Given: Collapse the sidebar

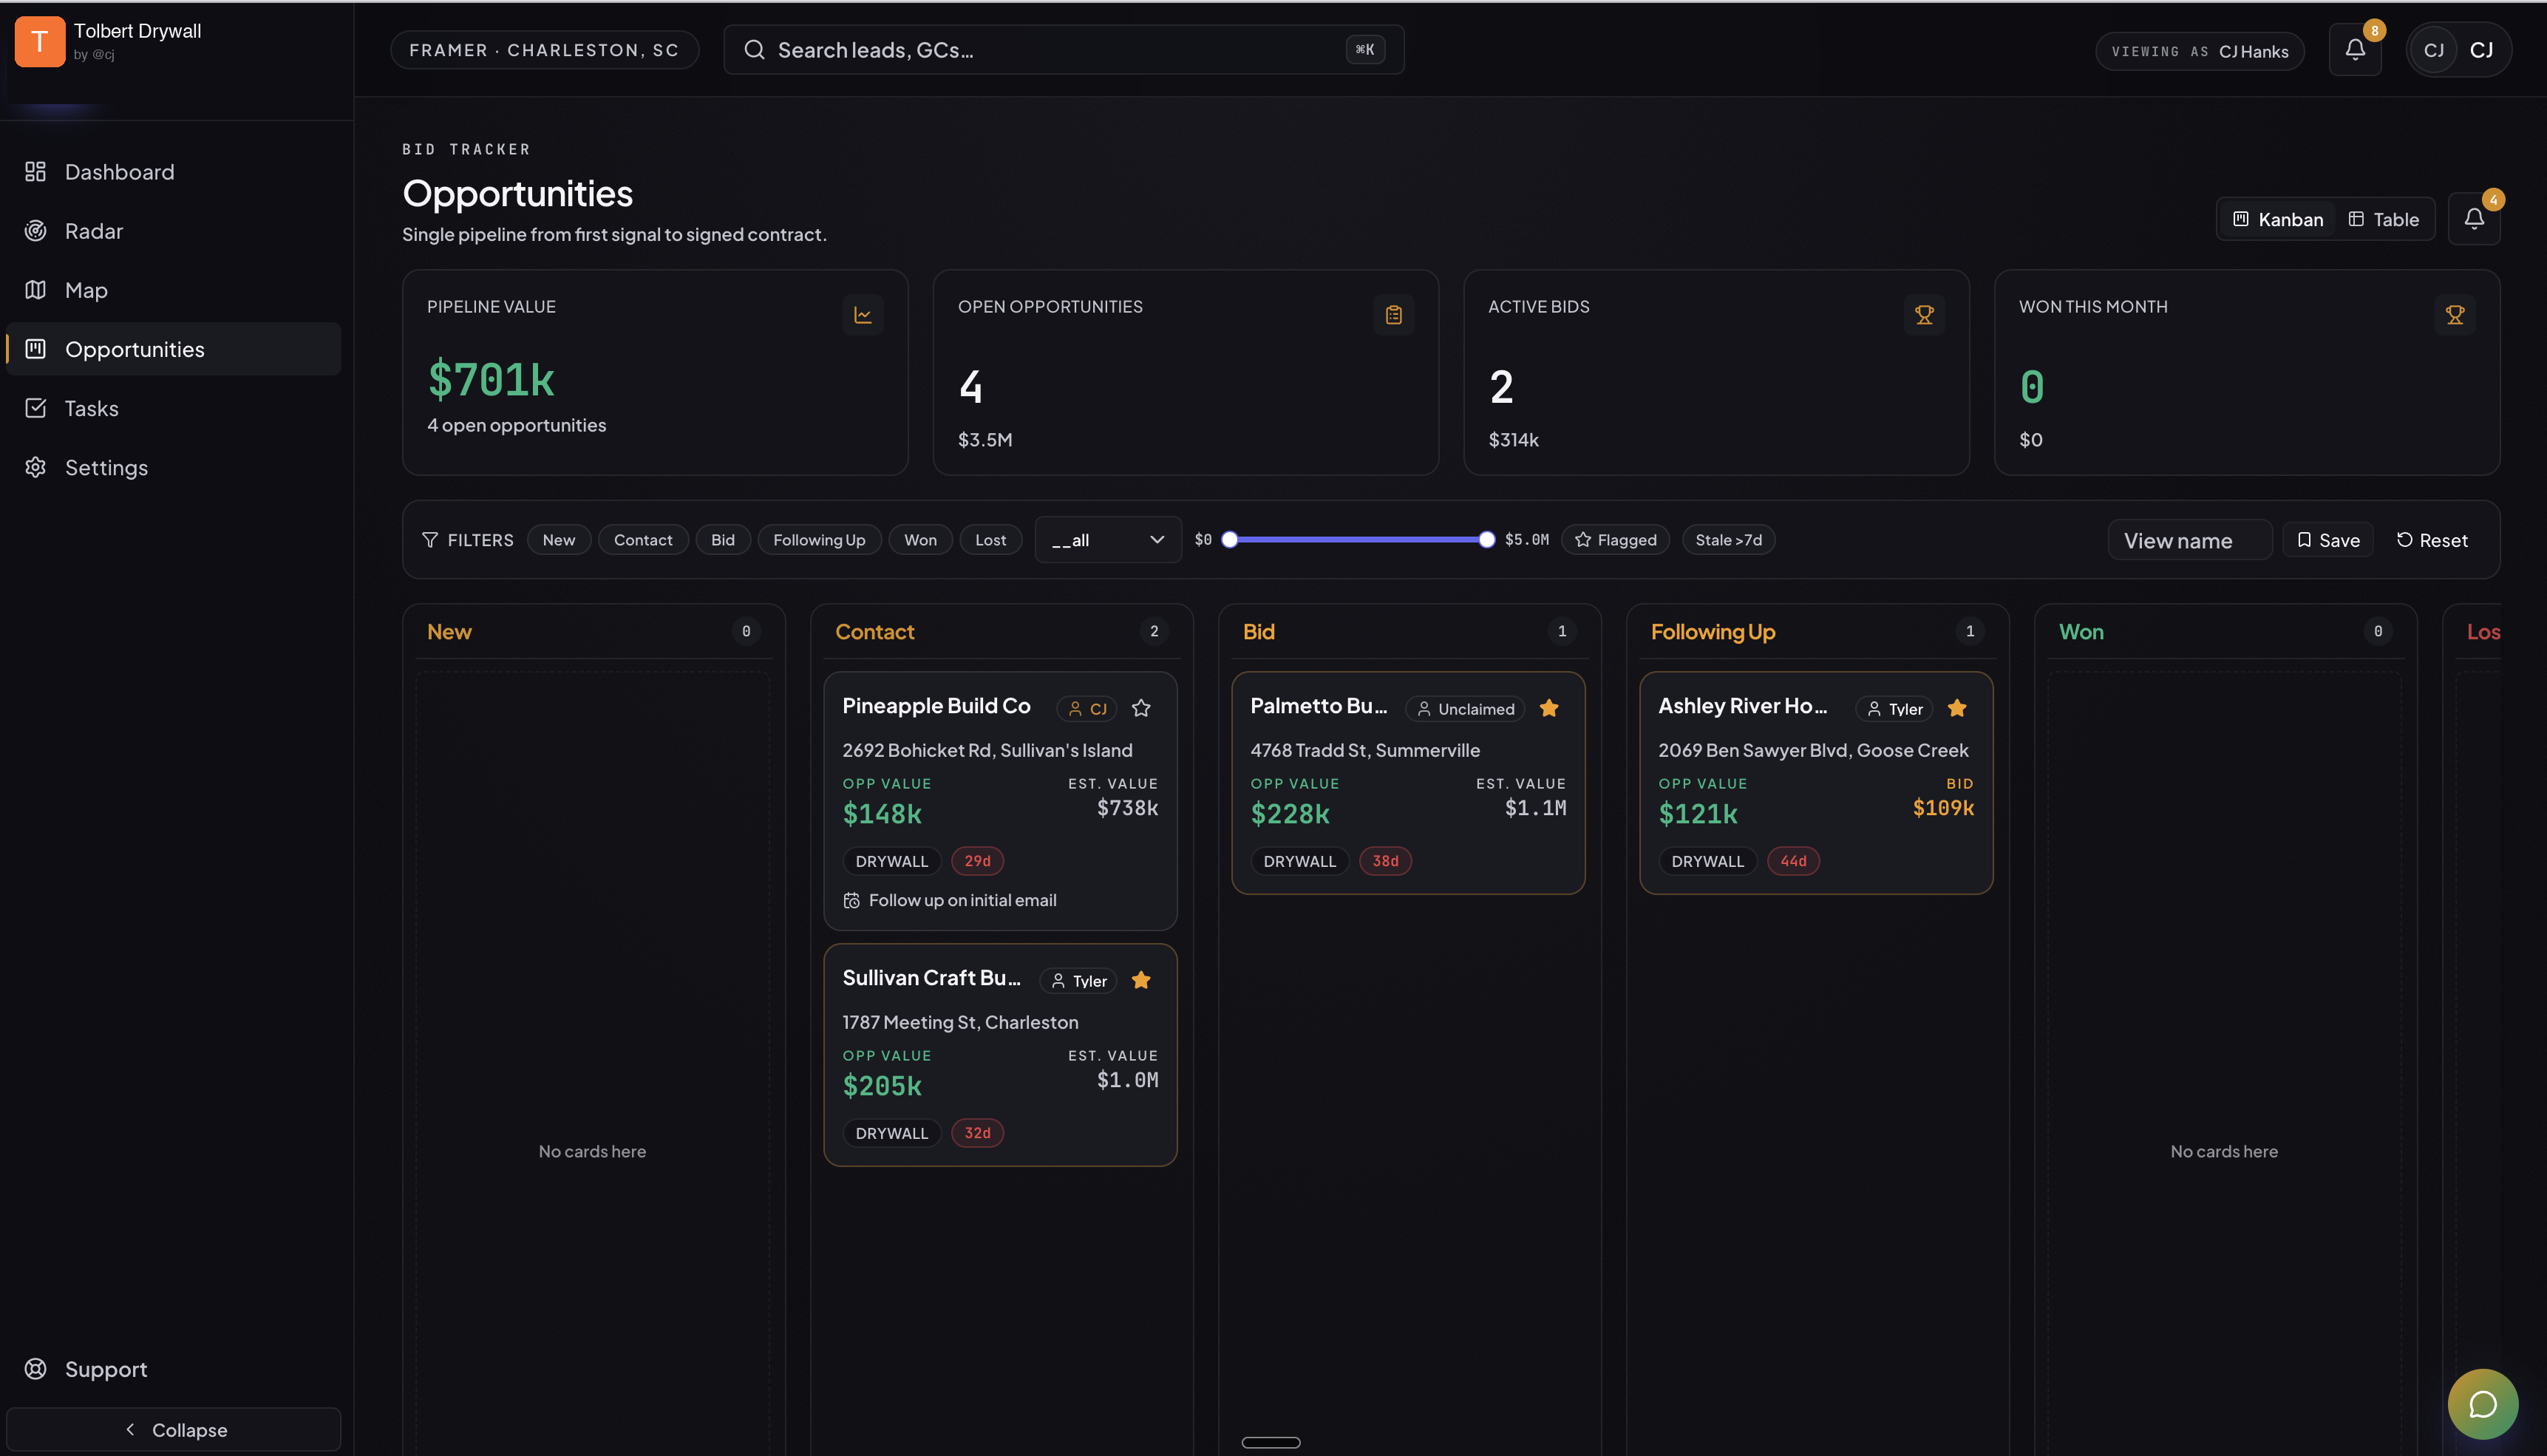Looking at the screenshot, I should [x=174, y=1429].
